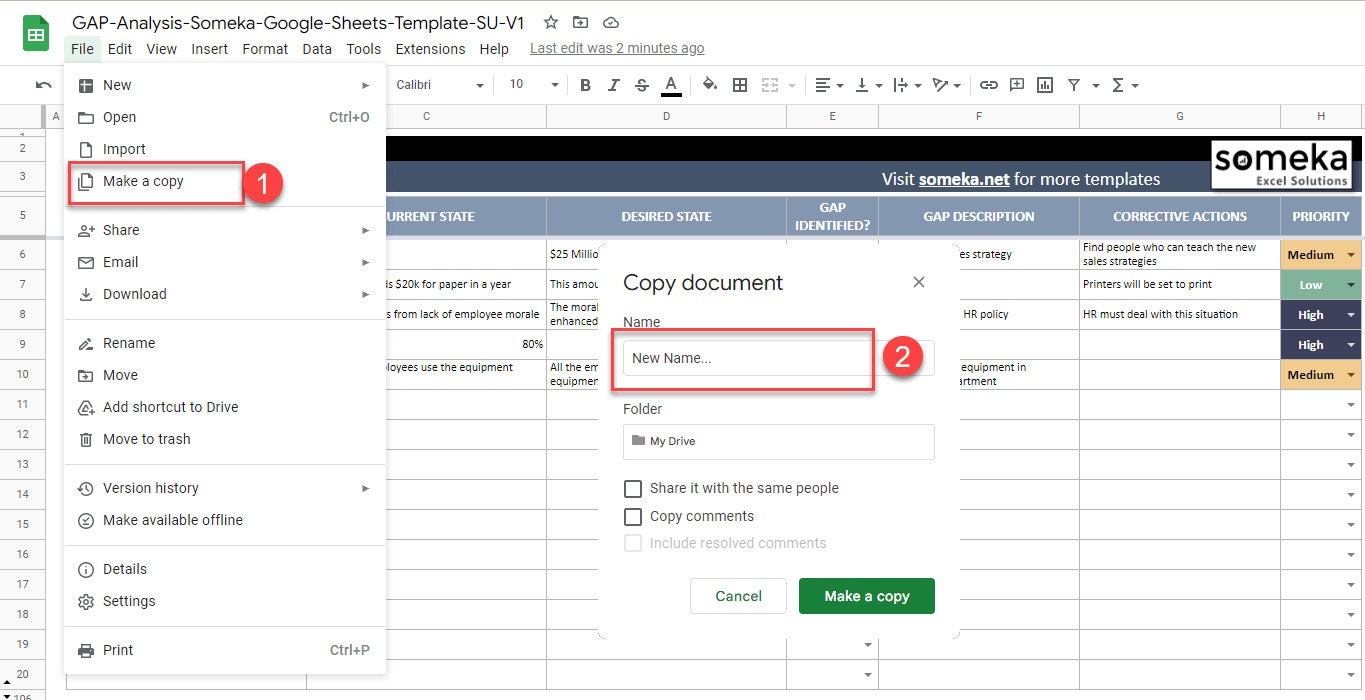The image size is (1365, 700).
Task: Select Add shortcut to Drive
Action: pos(225,407)
